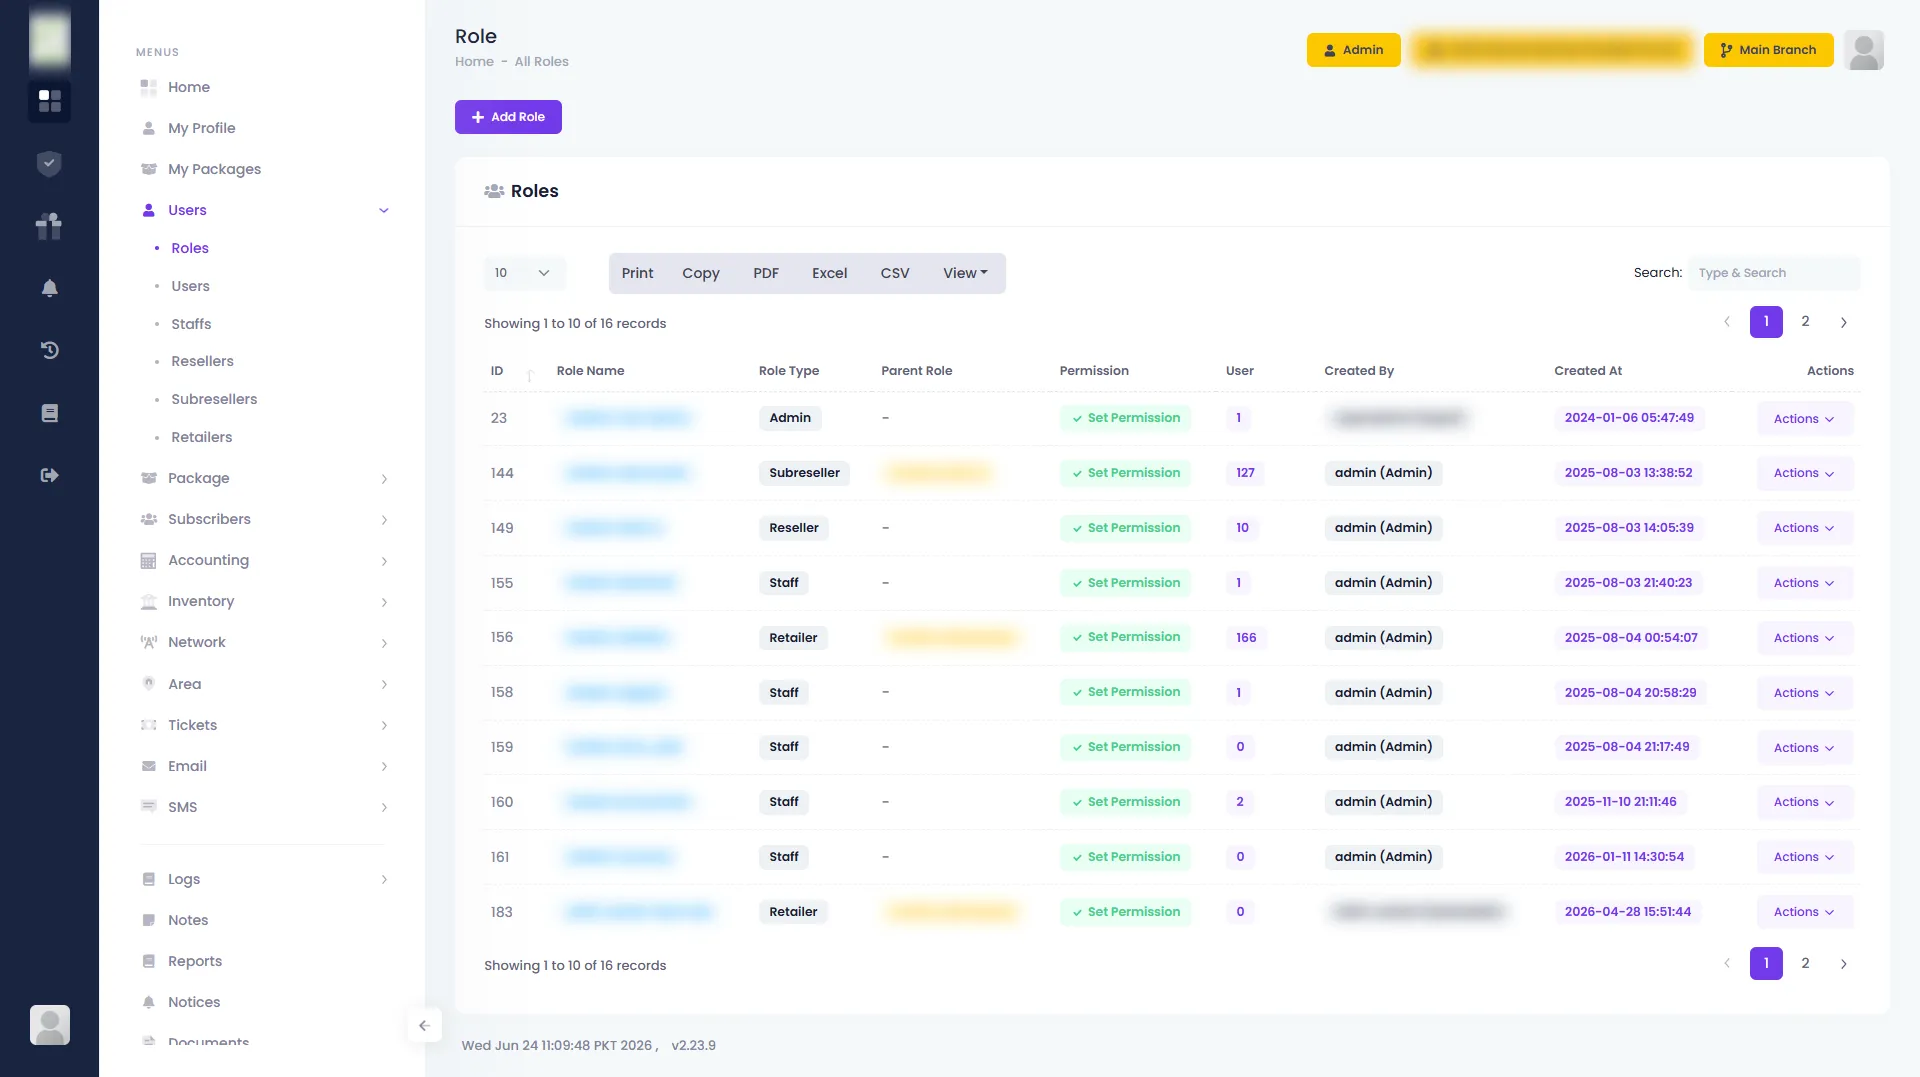Click the Print export button
Viewport: 1920px width, 1077px height.
[637, 273]
